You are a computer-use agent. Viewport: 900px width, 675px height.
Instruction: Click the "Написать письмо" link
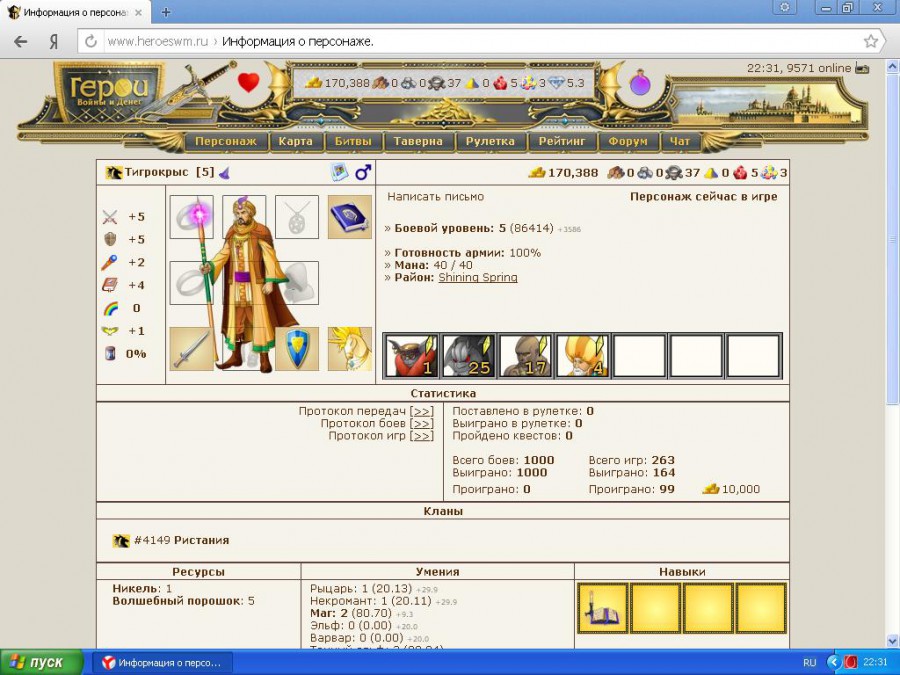coord(436,196)
